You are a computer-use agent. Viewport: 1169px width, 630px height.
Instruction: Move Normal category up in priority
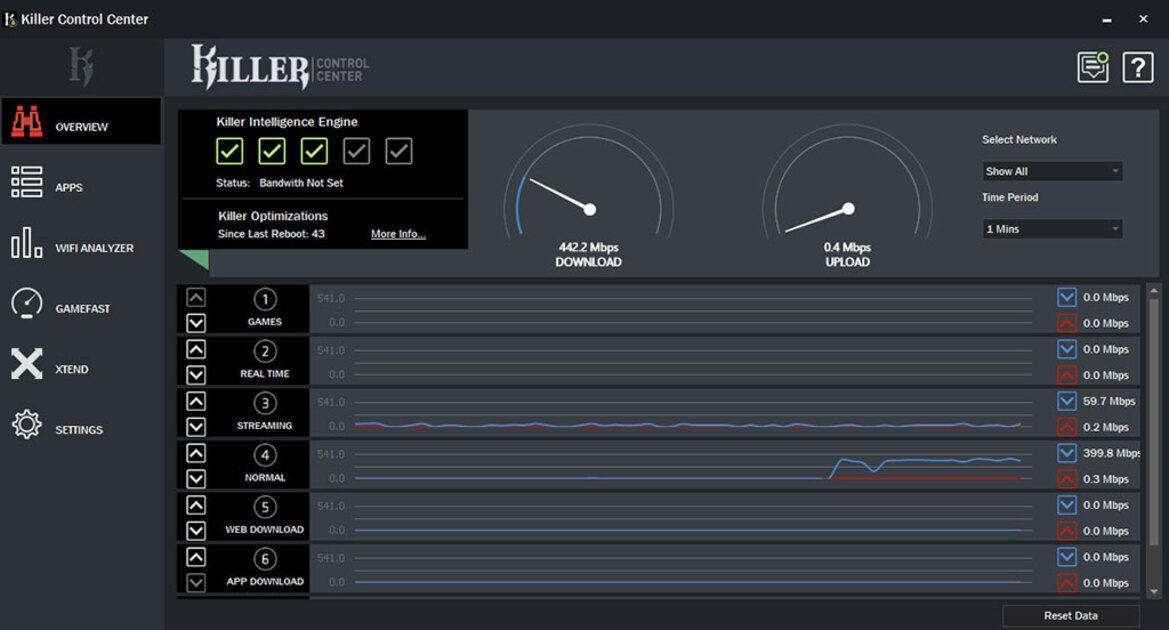tap(196, 453)
